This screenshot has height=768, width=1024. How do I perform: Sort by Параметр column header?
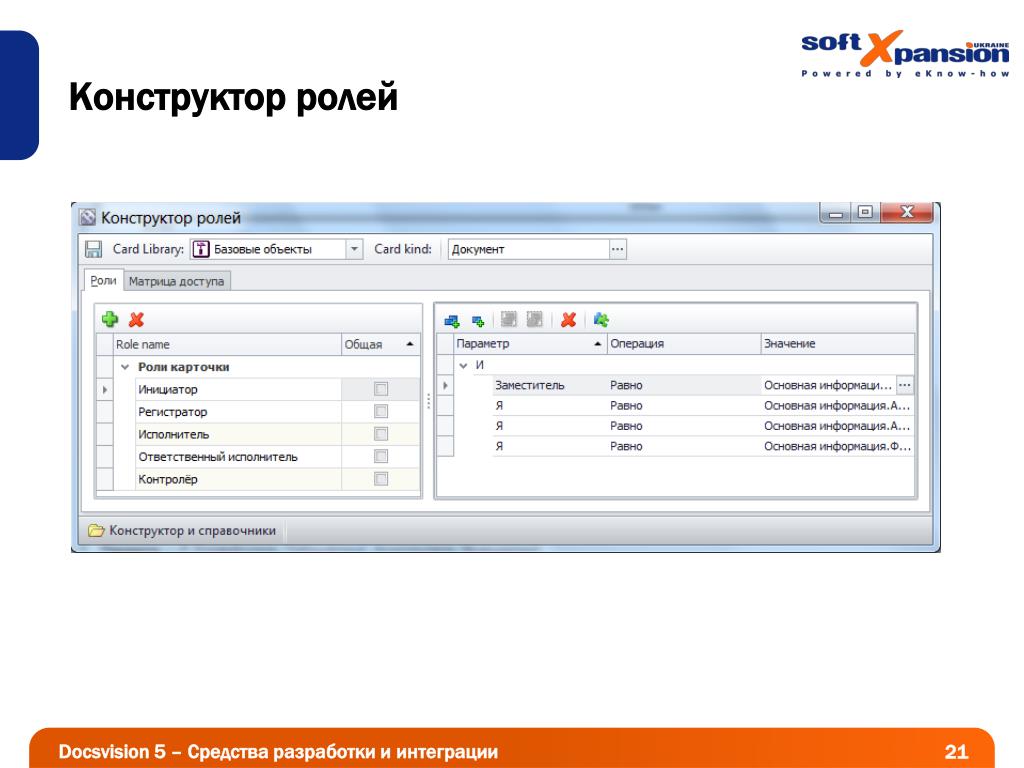pyautogui.click(x=529, y=344)
